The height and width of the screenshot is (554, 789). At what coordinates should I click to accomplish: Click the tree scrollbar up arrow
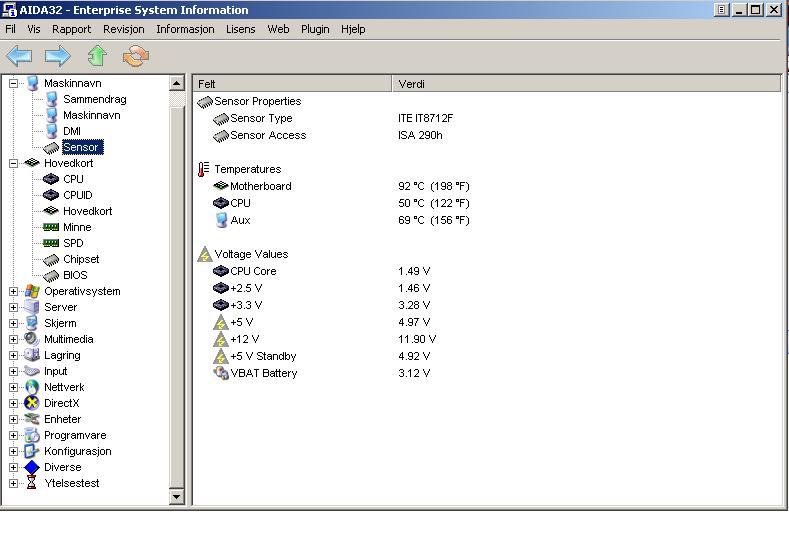click(x=177, y=83)
